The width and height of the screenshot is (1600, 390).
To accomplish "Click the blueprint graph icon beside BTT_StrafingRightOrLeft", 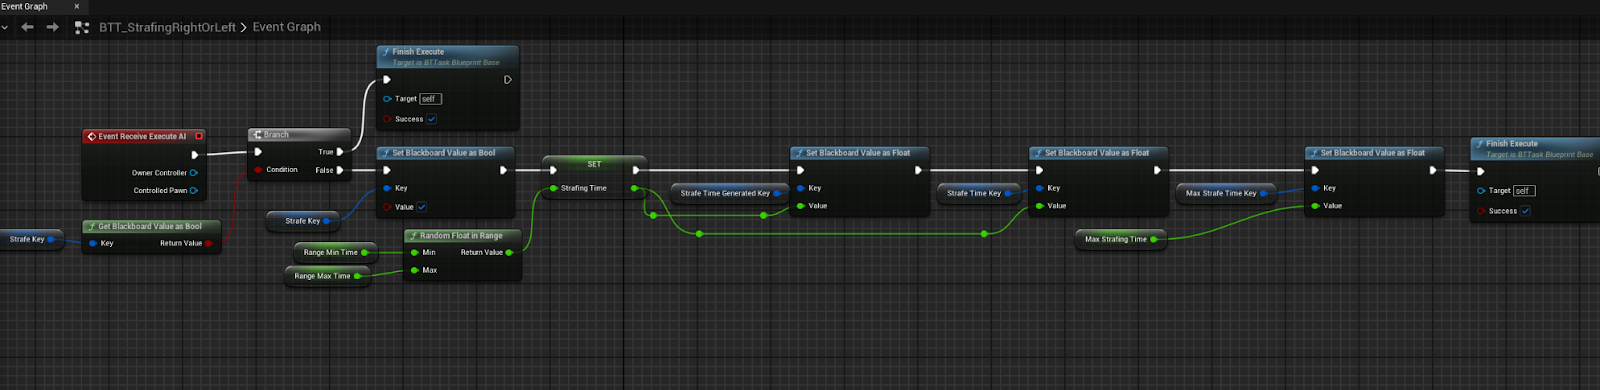I will point(82,27).
